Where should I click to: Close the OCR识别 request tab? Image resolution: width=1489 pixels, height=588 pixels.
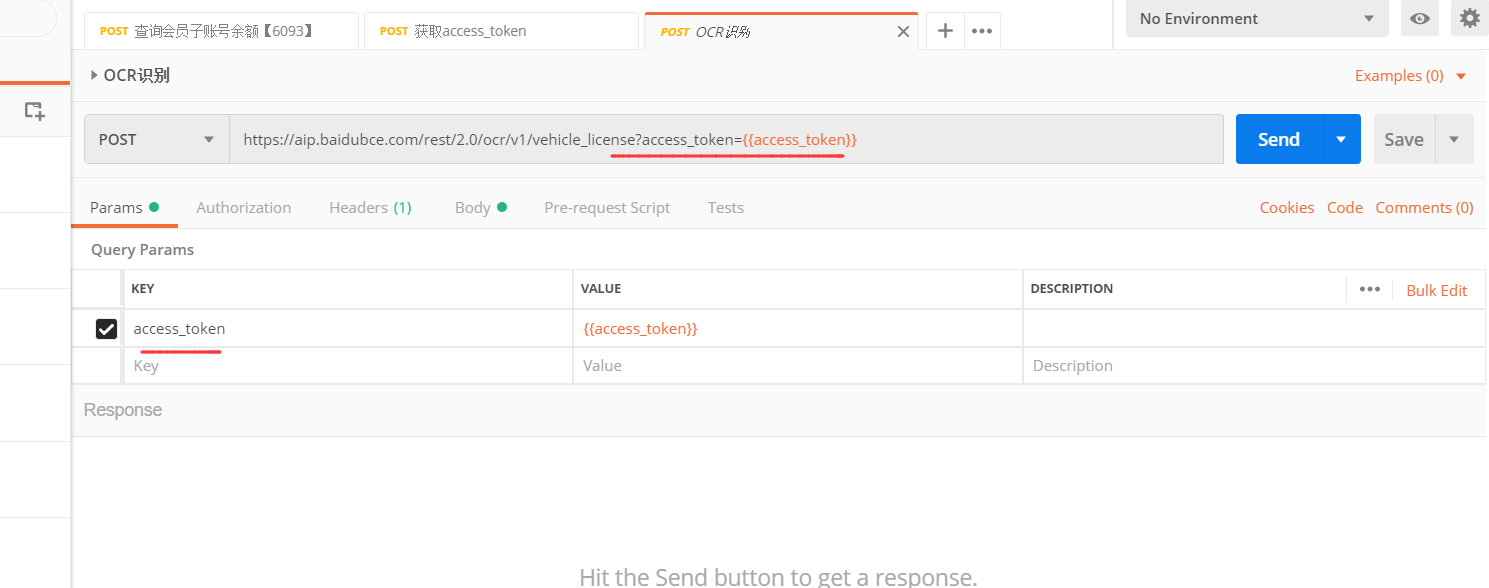[x=903, y=32]
